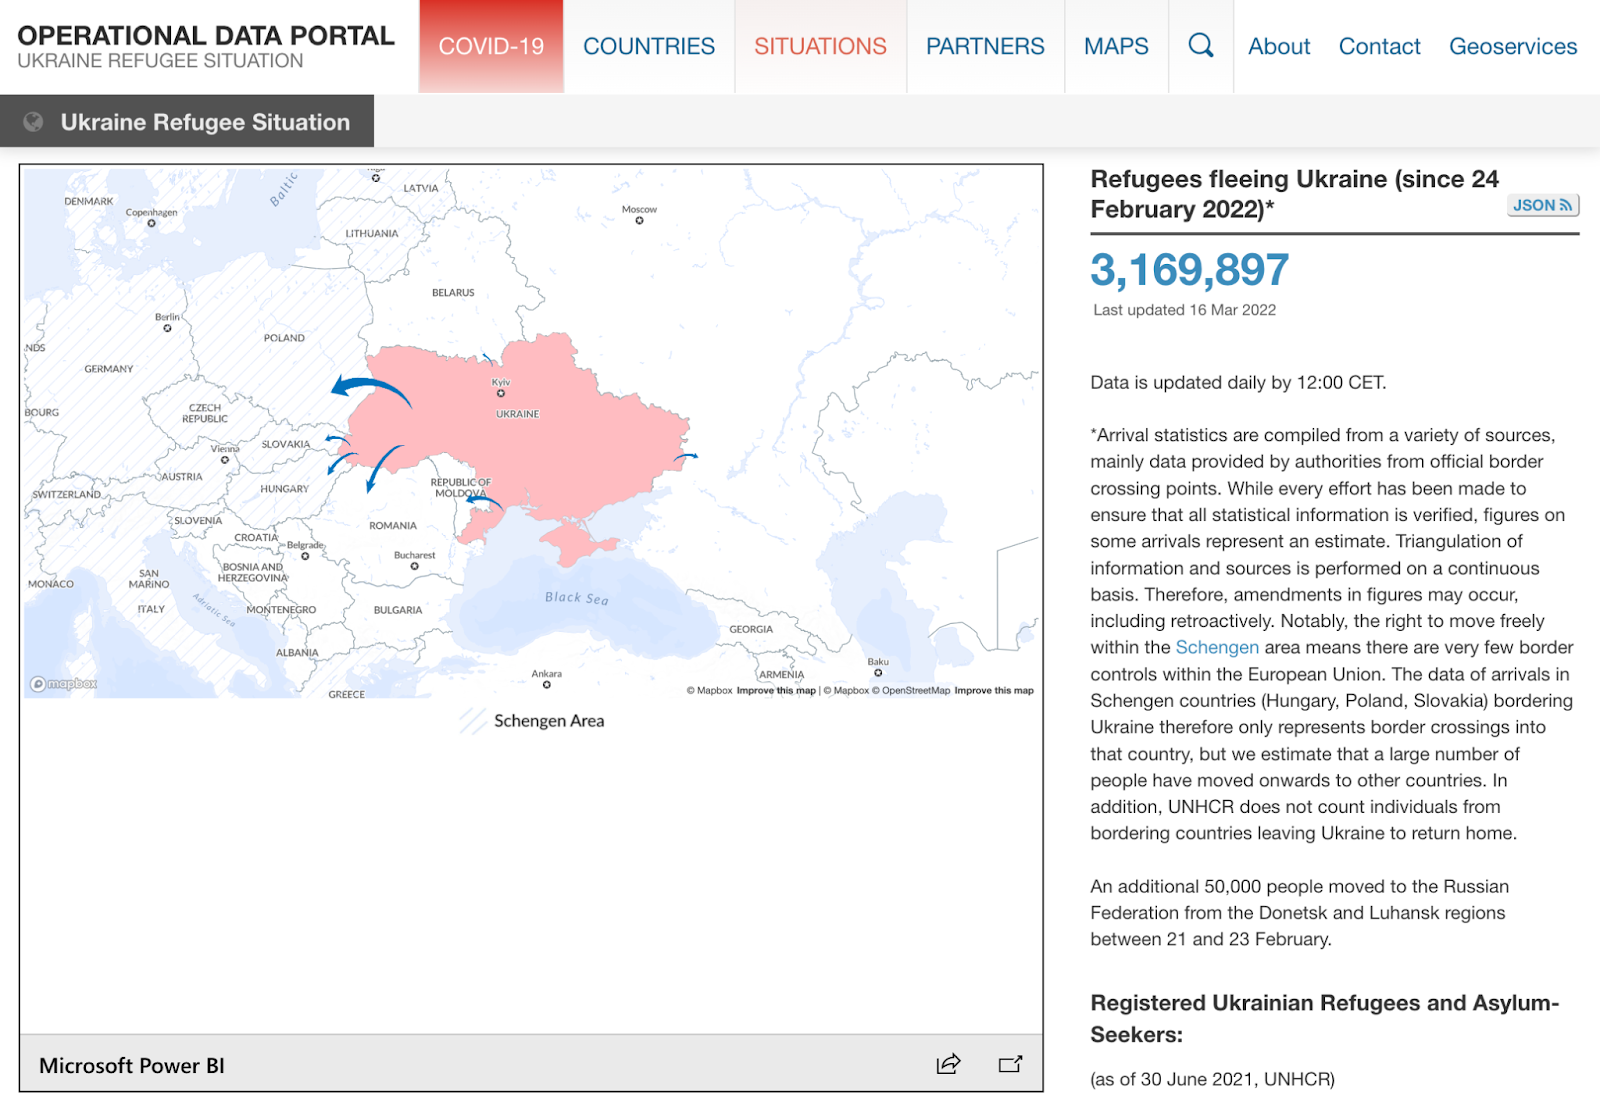Click the Berlin city marker on the map
Viewport: 1600px width, 1113px height.
[167, 328]
